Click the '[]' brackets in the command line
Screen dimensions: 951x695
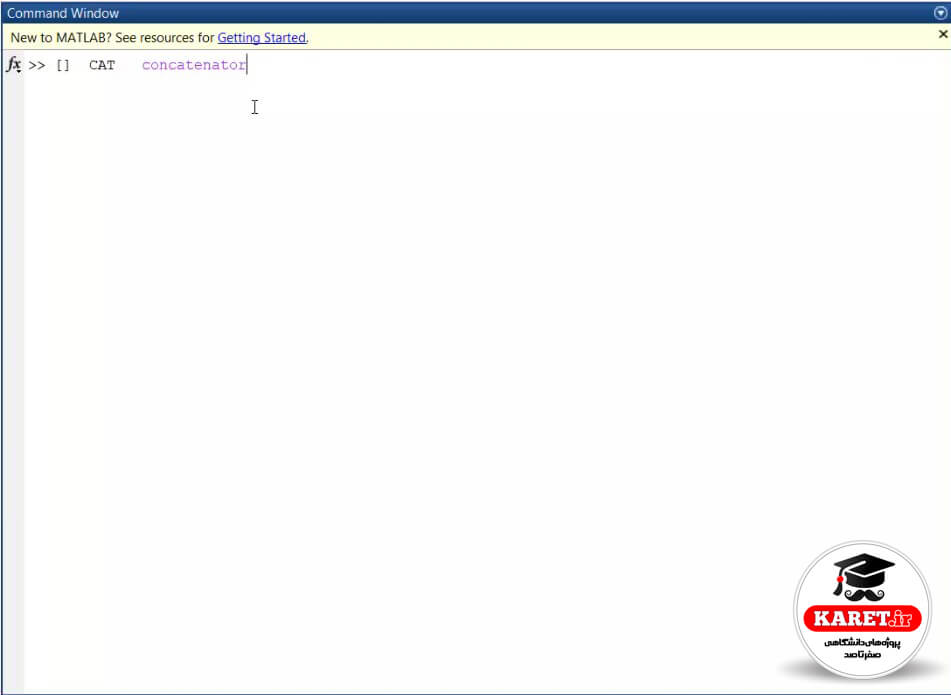click(63, 65)
